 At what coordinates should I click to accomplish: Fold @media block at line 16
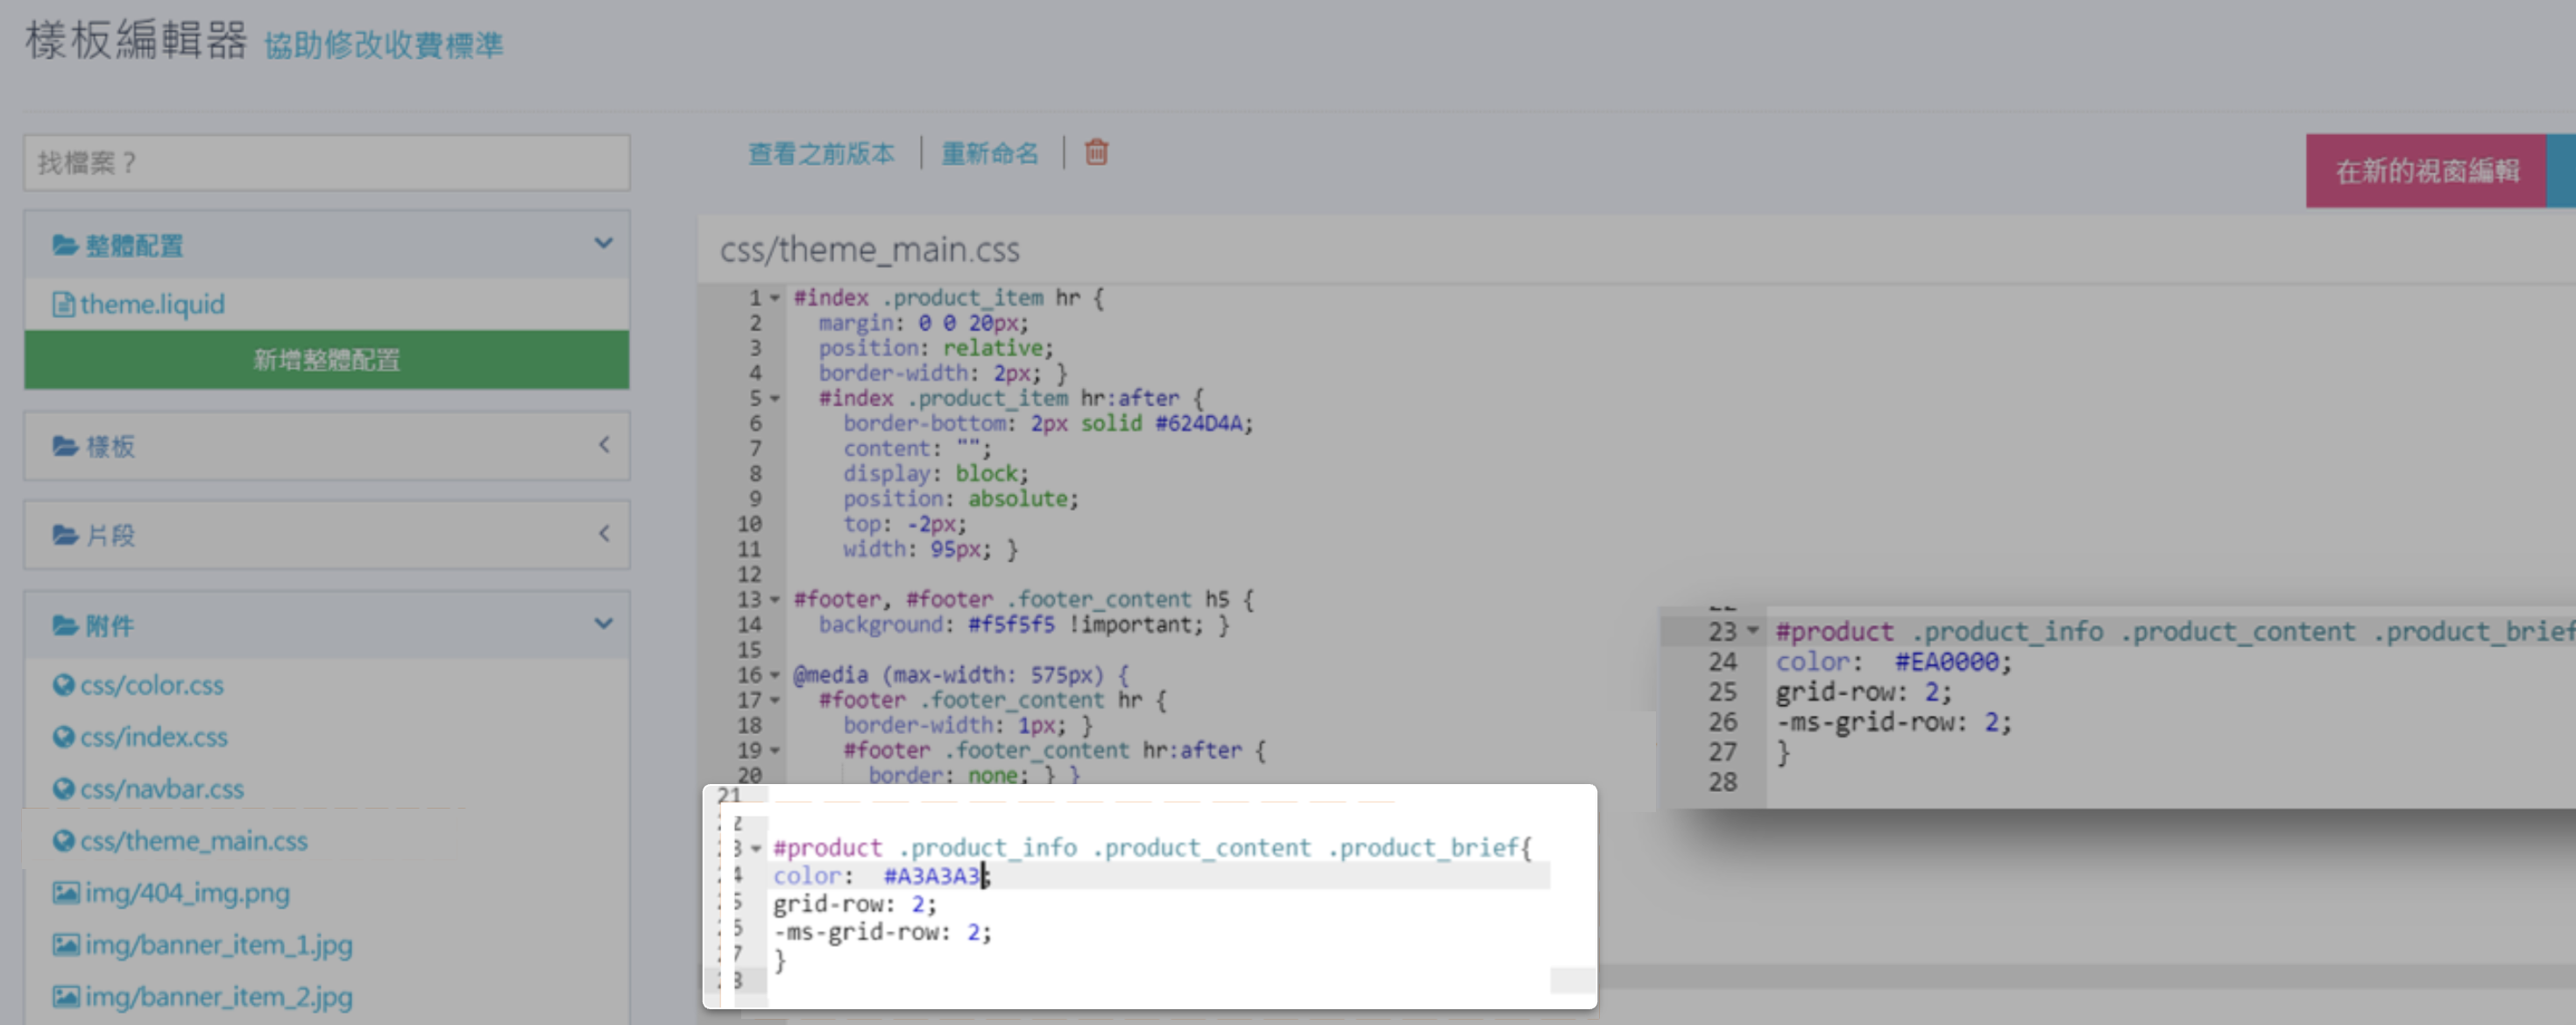click(775, 675)
